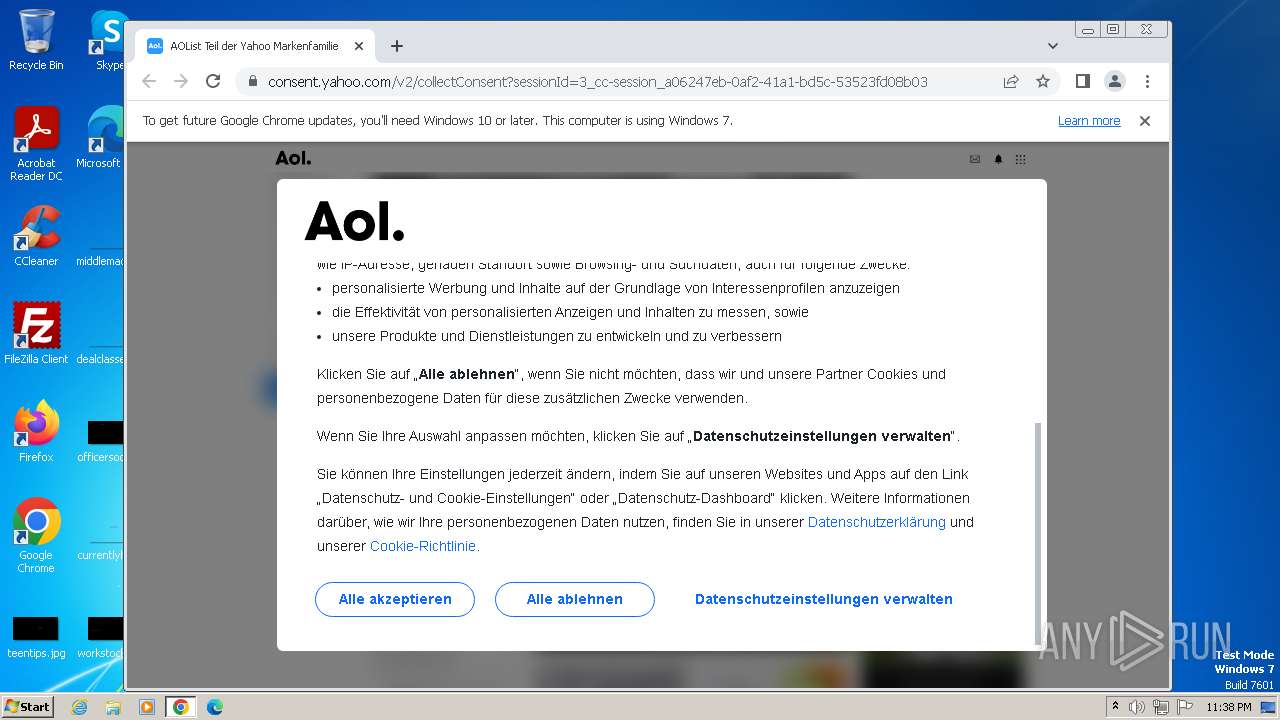
Task: Open Aol notifications bell icon
Action: [x=998, y=159]
